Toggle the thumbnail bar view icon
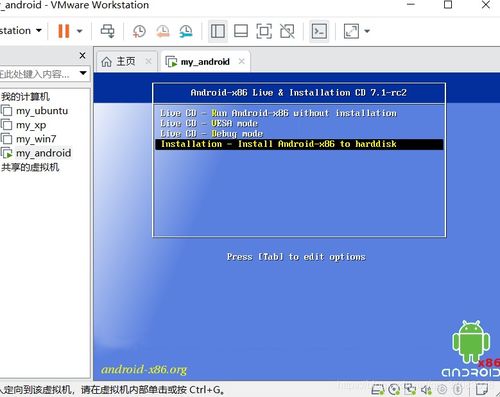Screen dimensions: 500x397 click(241, 31)
